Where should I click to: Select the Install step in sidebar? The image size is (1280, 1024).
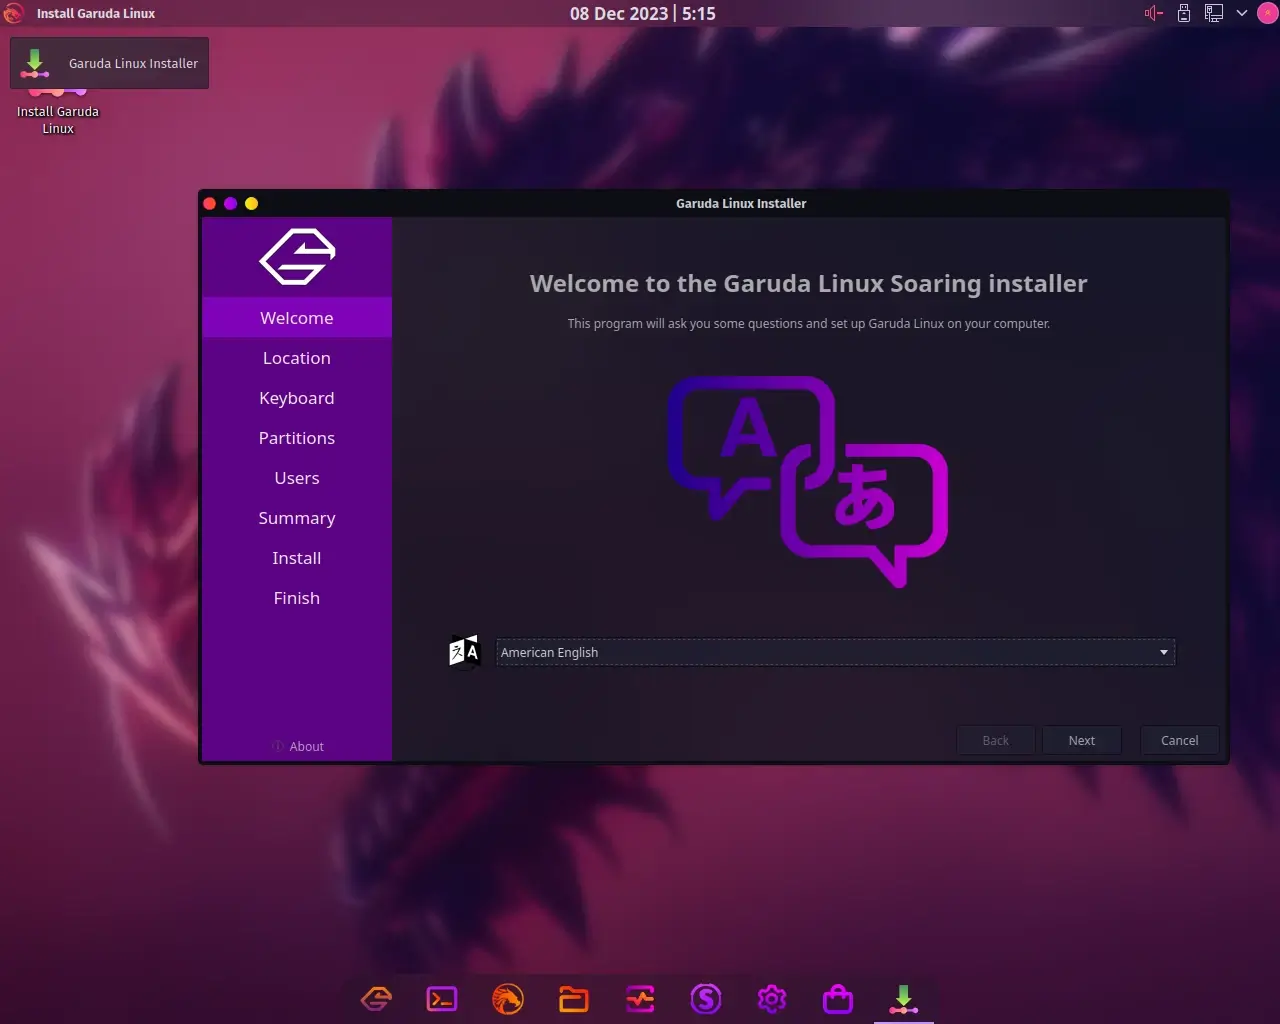tap(297, 558)
